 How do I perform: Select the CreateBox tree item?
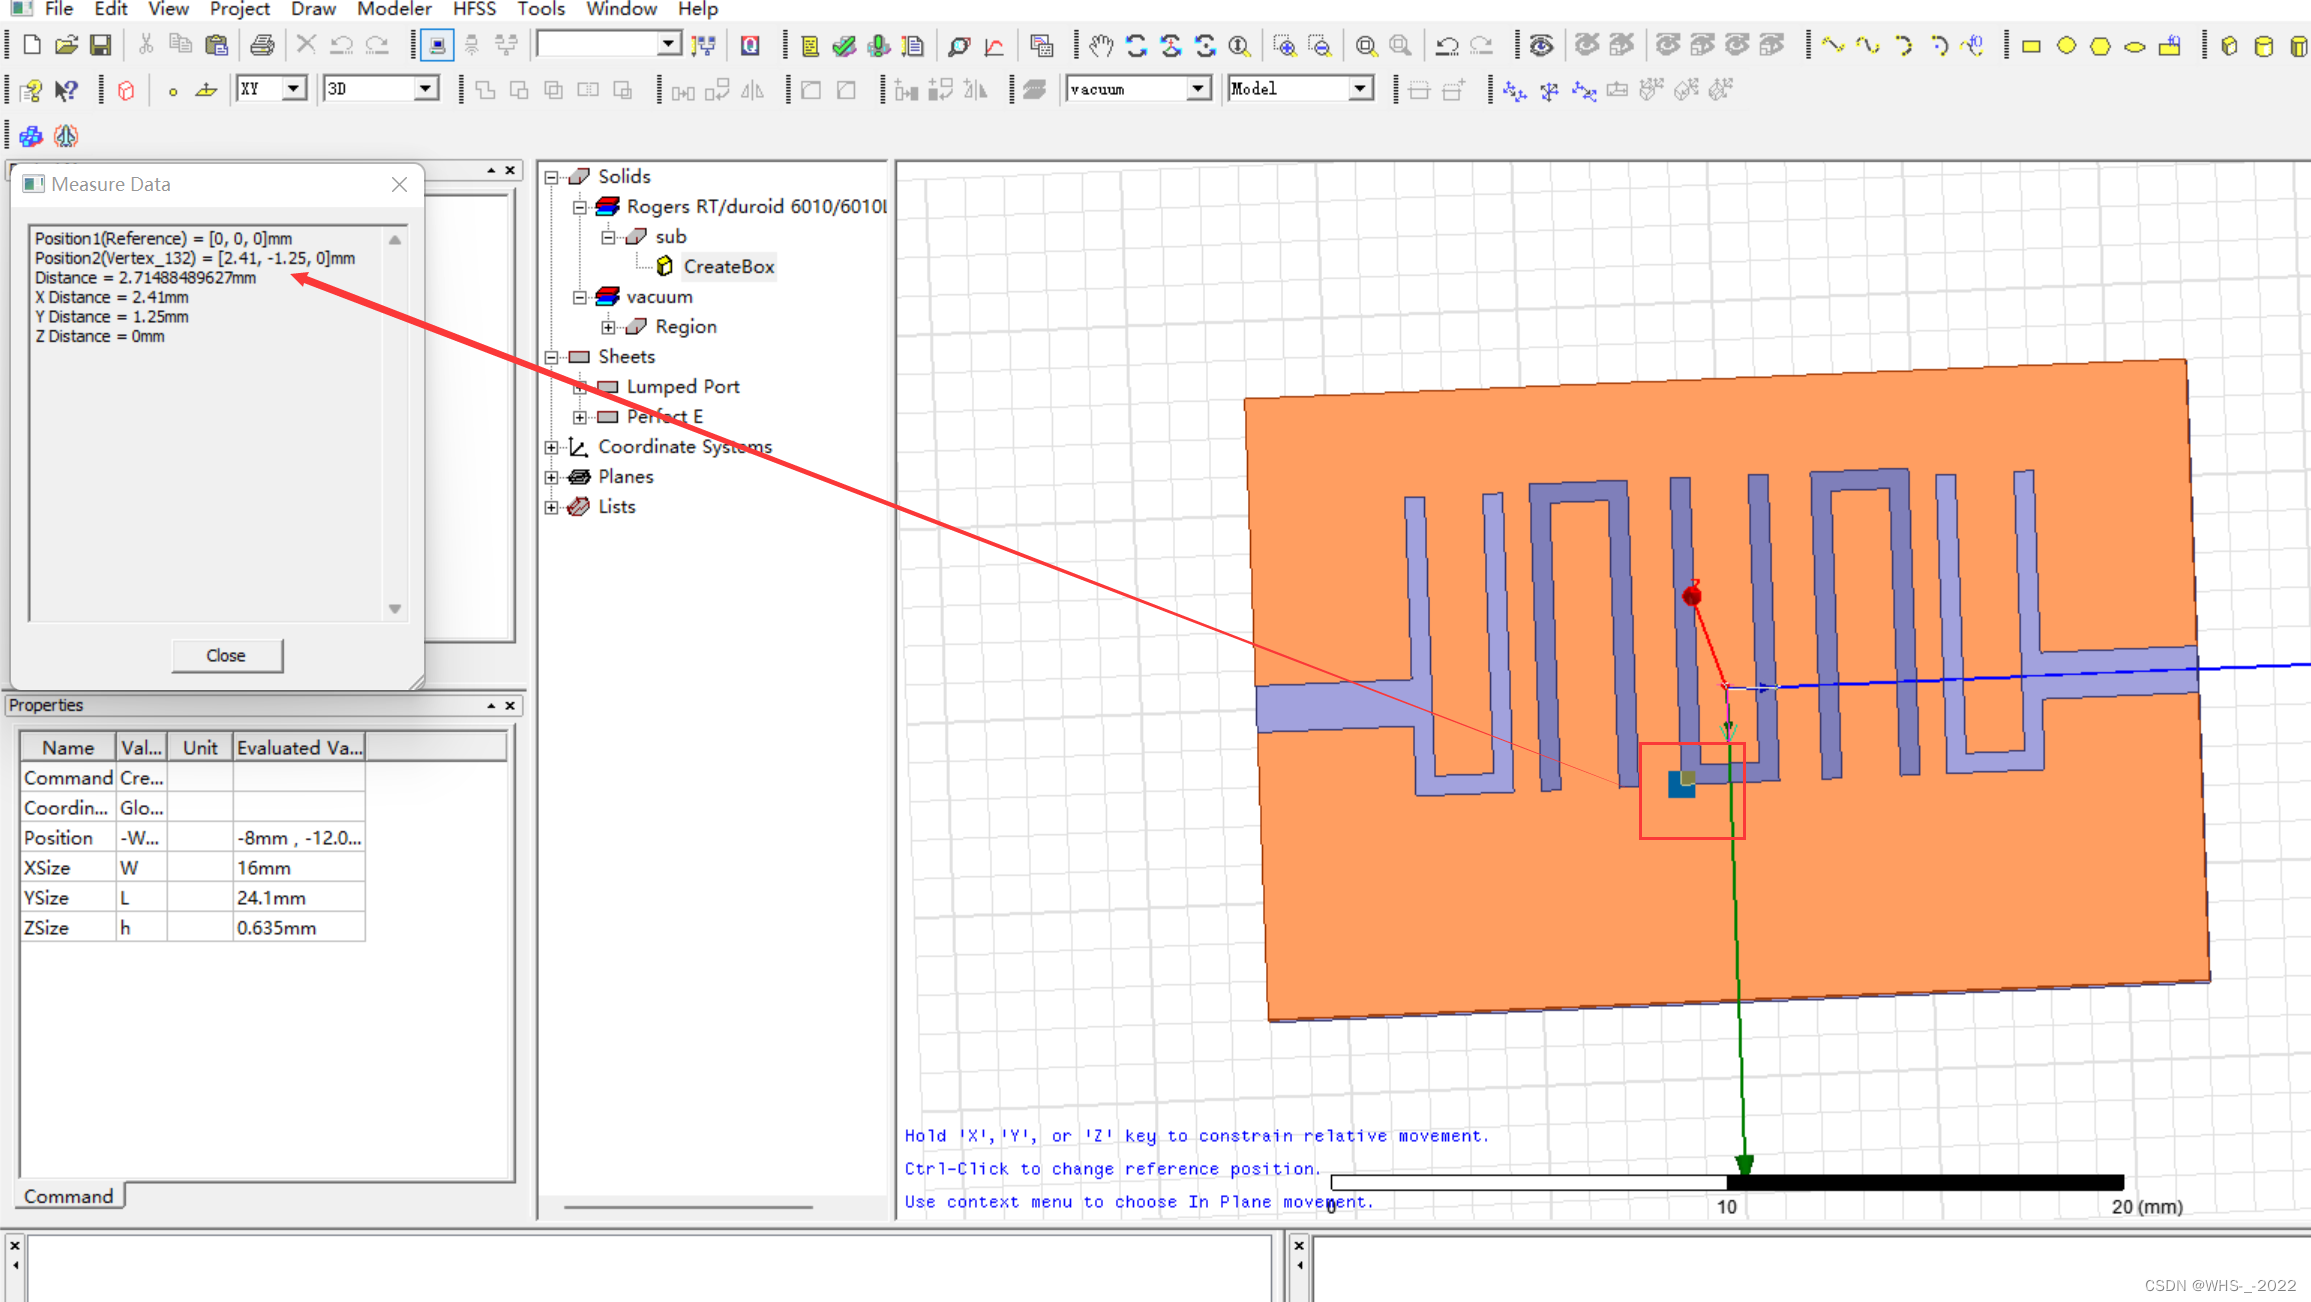click(x=728, y=267)
